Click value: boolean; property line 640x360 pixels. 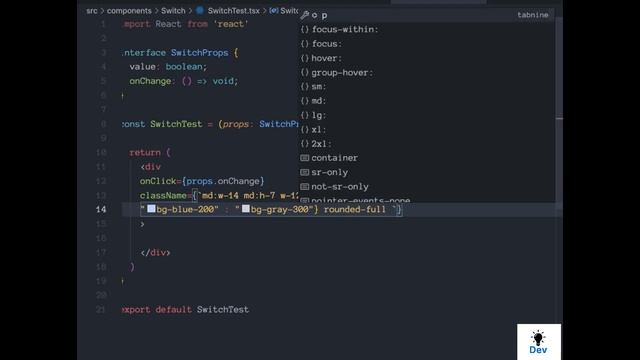(x=168, y=67)
